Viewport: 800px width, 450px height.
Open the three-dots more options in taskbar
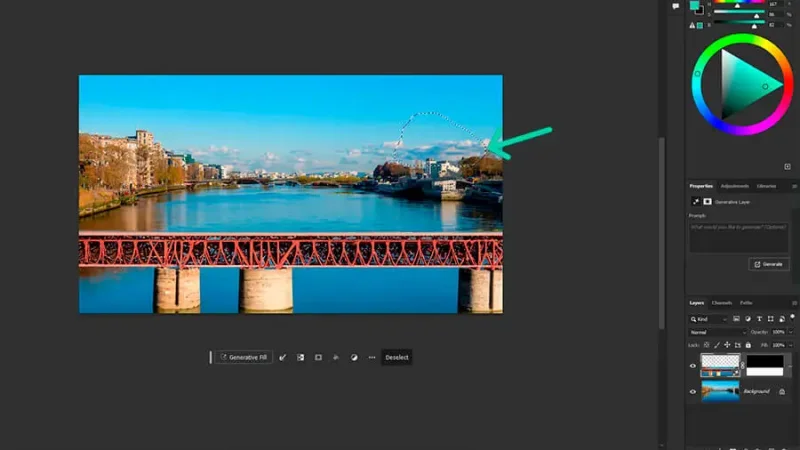point(372,357)
